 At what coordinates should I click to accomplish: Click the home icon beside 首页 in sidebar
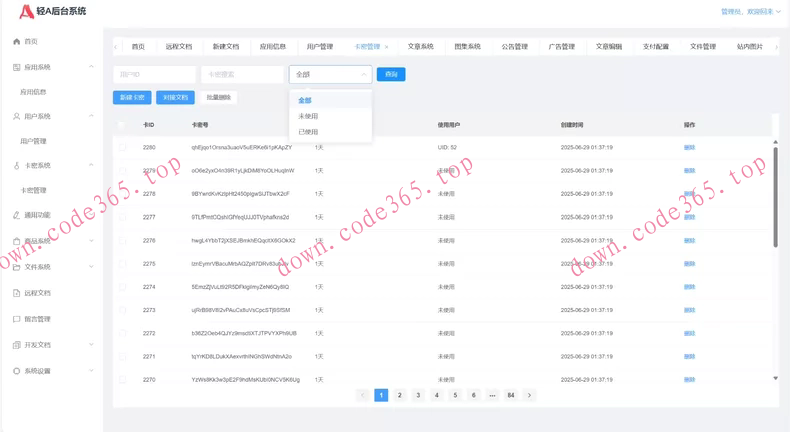pyautogui.click(x=17, y=41)
